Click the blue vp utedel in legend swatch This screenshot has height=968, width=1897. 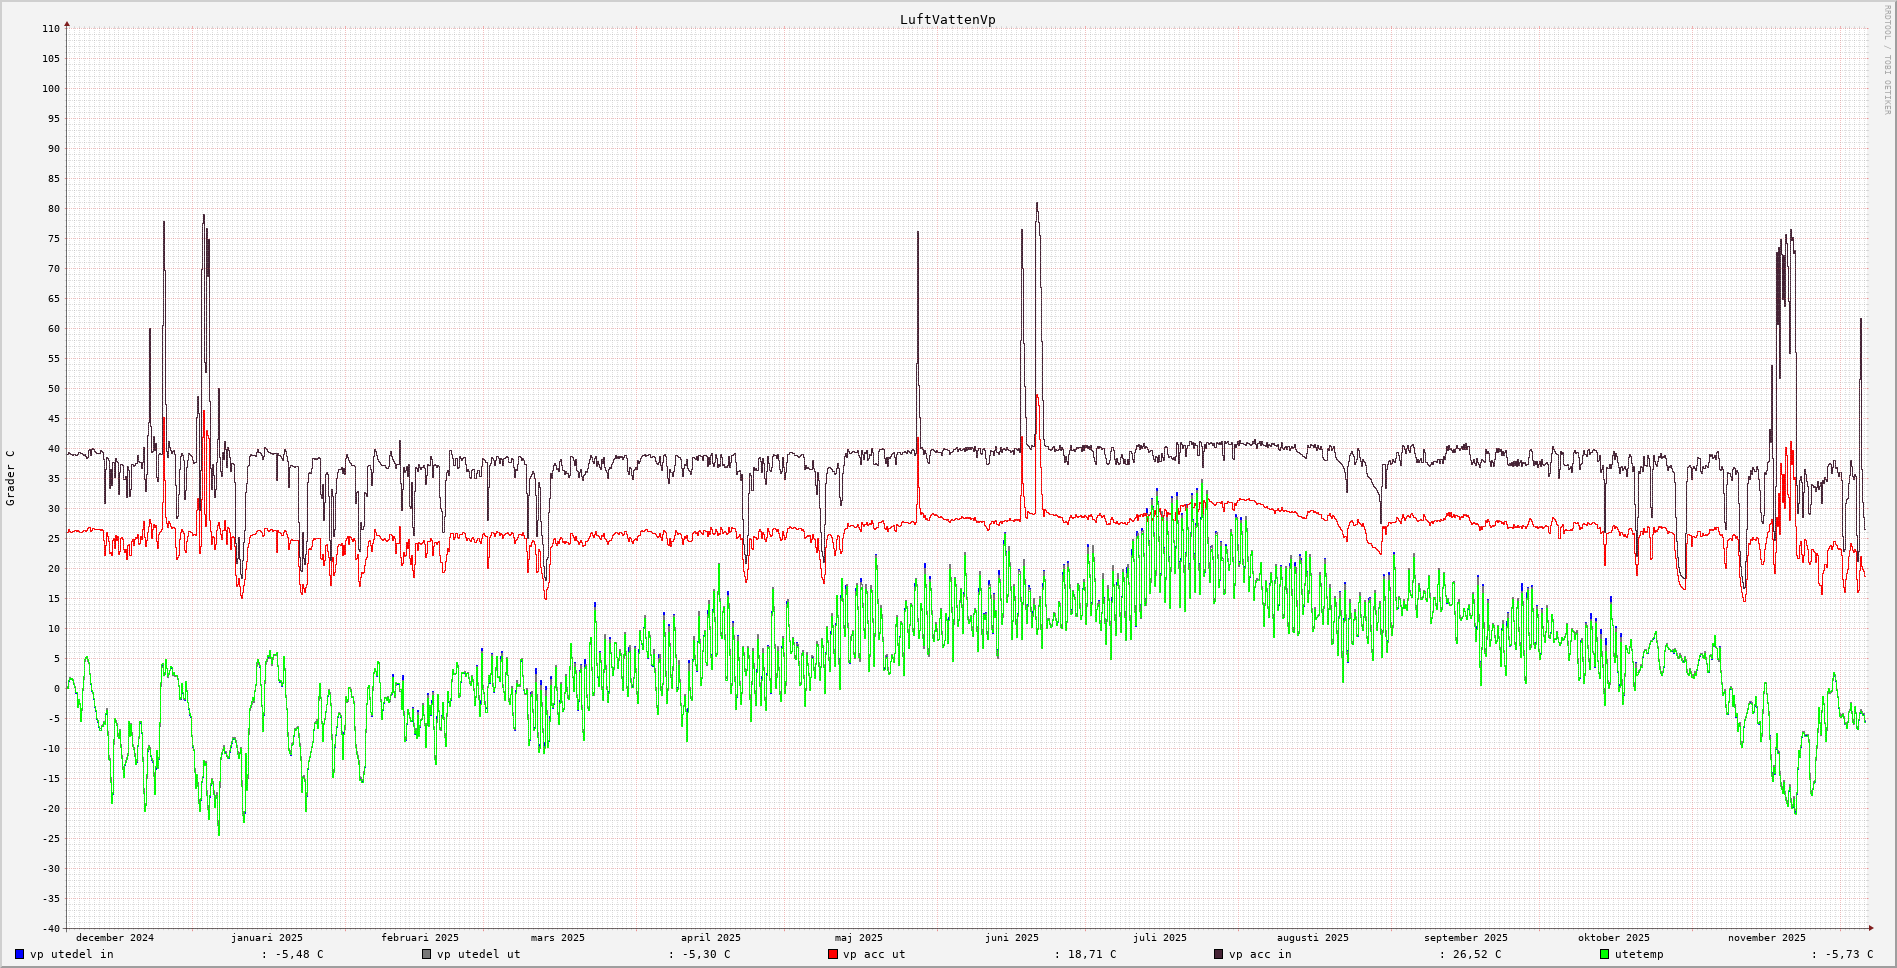click(20, 954)
